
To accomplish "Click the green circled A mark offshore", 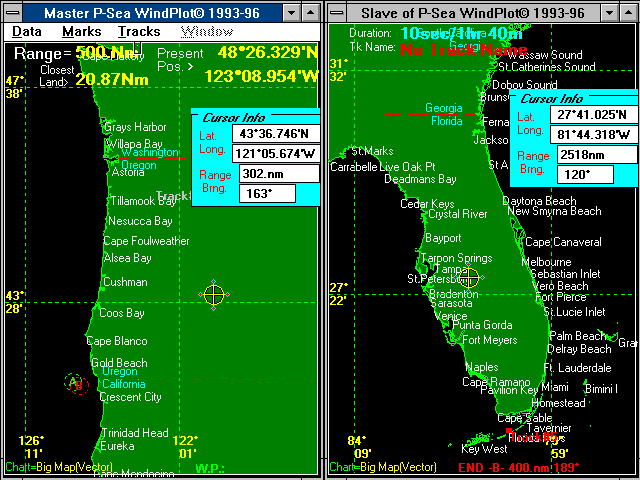I will (73, 381).
